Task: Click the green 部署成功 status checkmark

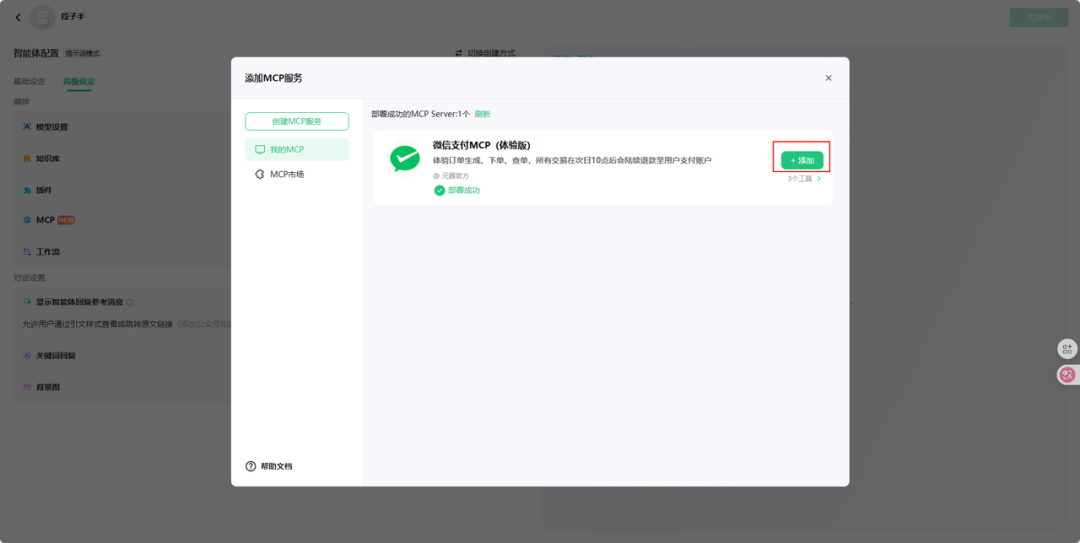Action: pyautogui.click(x=439, y=190)
